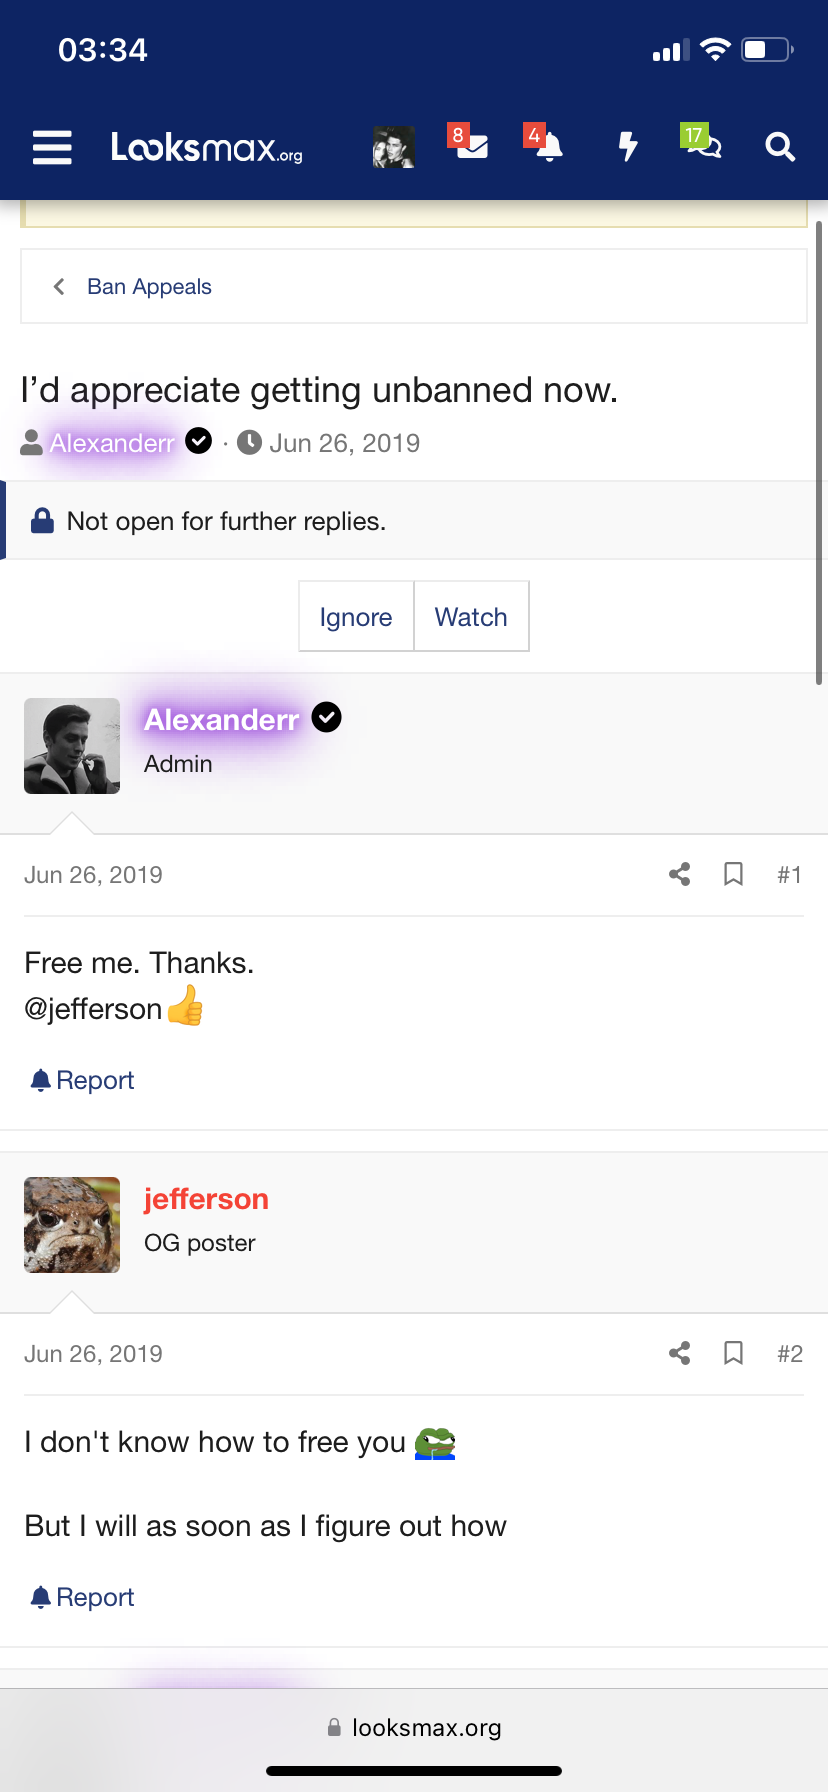Open the hamburger navigation menu
This screenshot has width=828, height=1792.
click(52, 147)
